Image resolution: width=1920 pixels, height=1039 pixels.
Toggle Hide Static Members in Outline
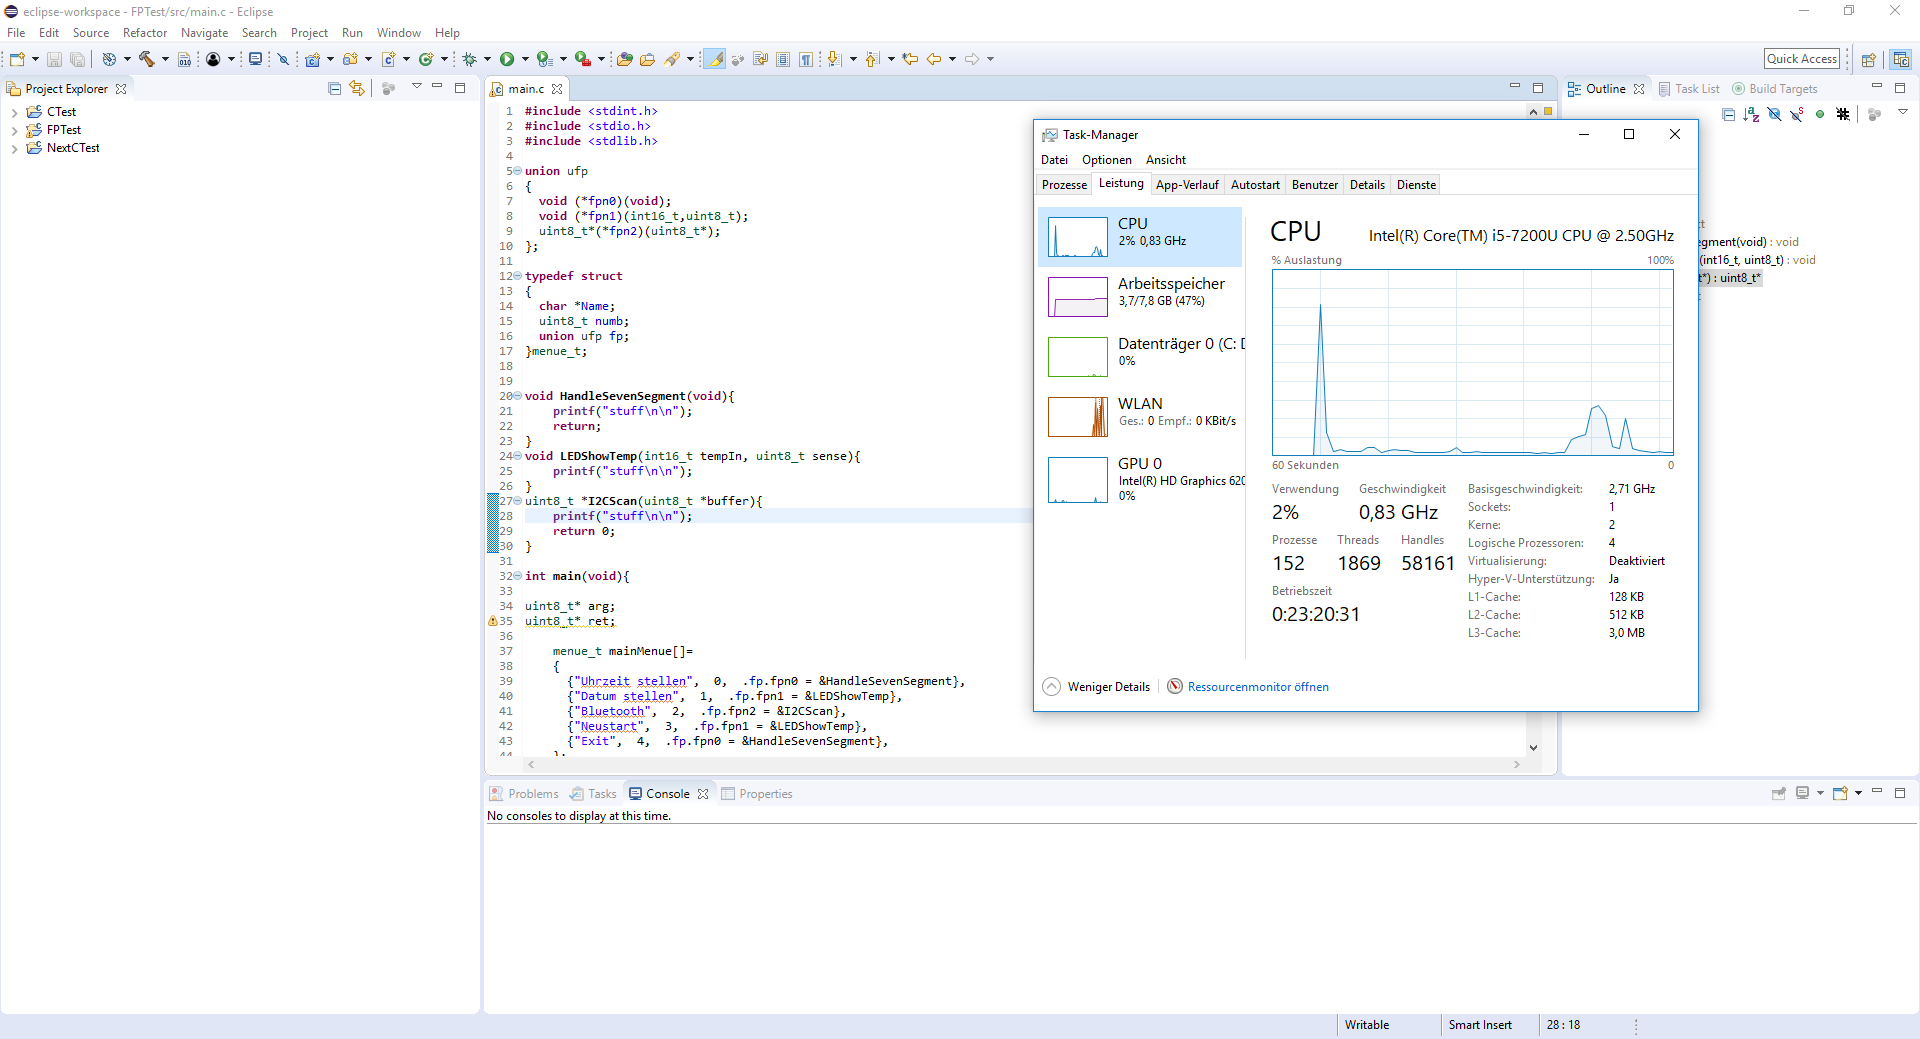(1797, 115)
